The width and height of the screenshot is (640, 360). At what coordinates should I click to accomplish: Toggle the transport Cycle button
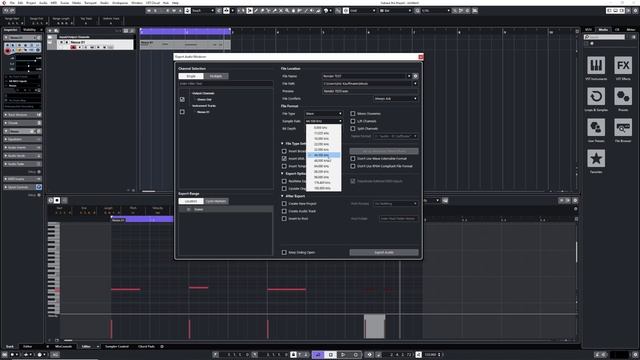click(x=318, y=355)
